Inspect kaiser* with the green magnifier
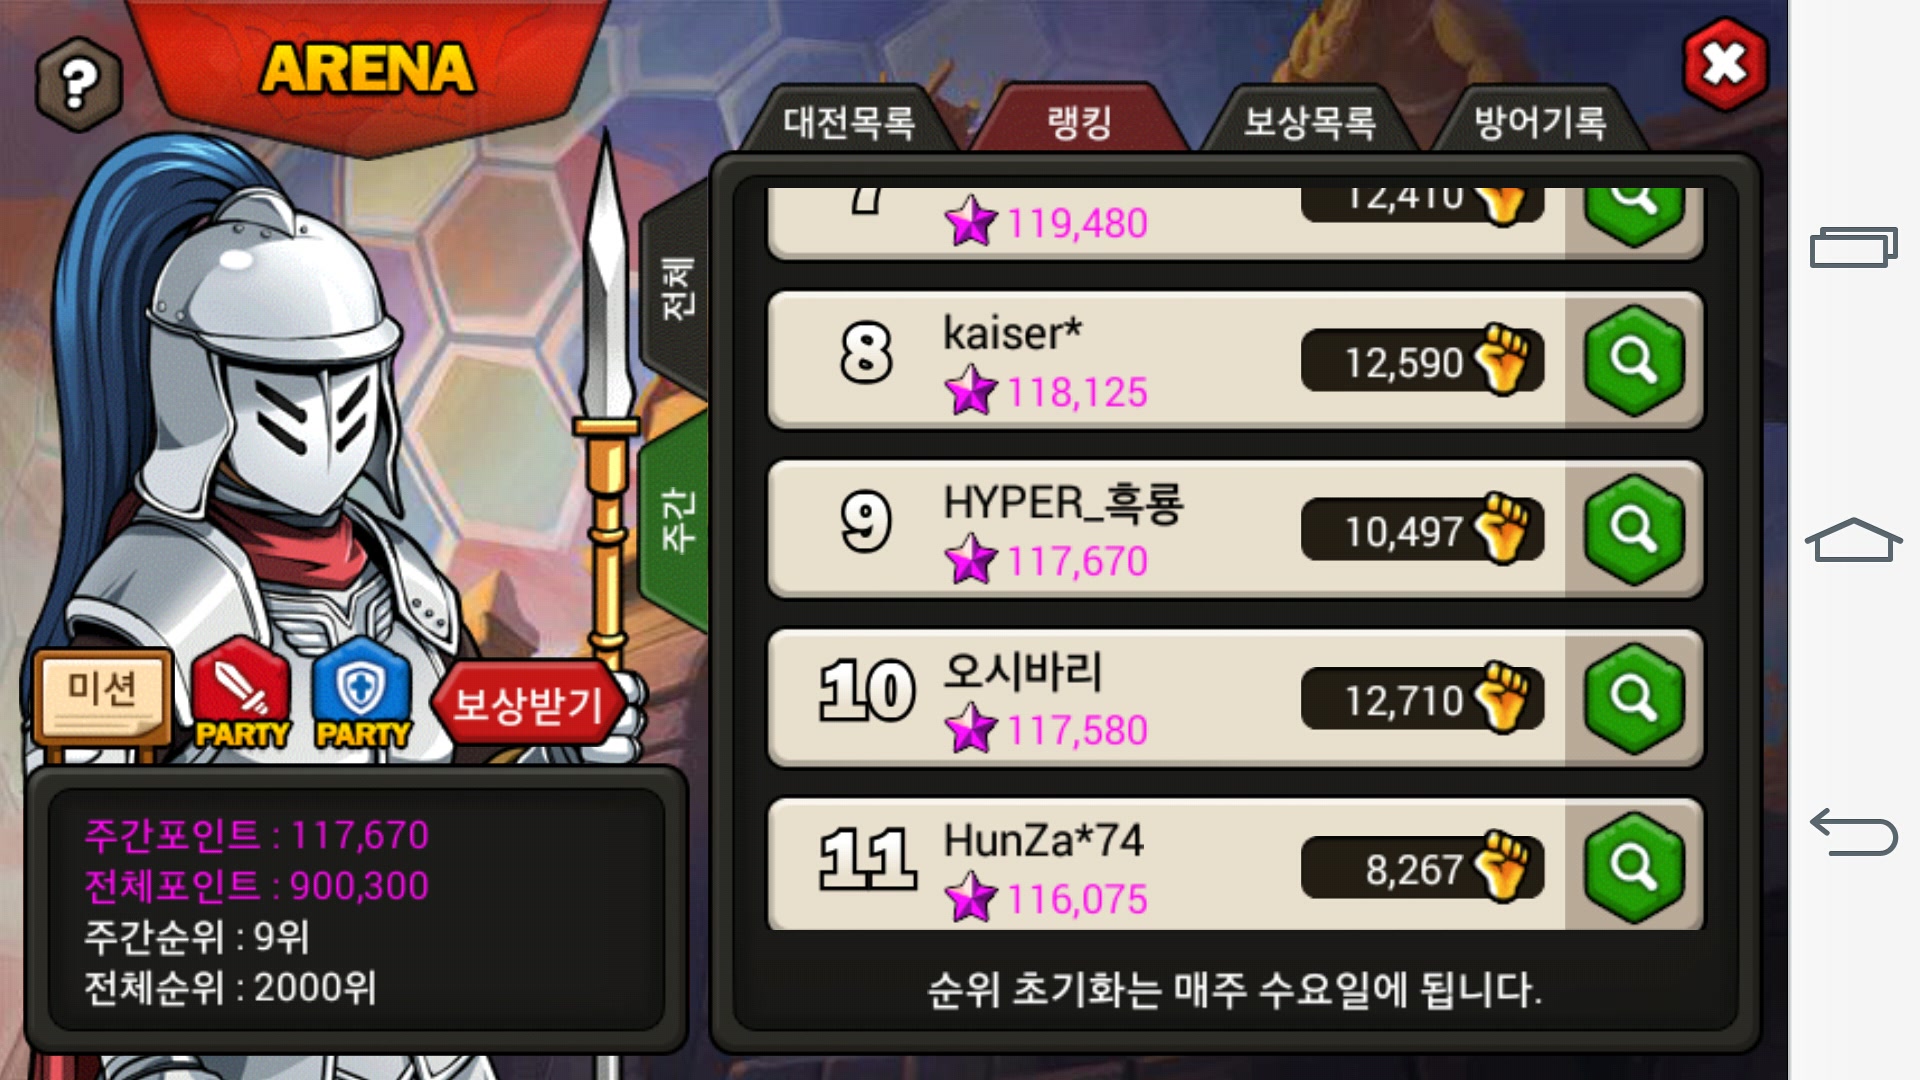 click(1634, 361)
